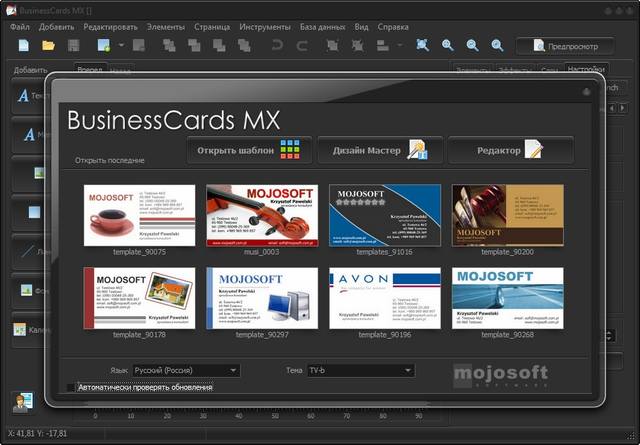Open the template_90196 AVON thumbnail
Screen dimensions: 640x445
coord(385,298)
